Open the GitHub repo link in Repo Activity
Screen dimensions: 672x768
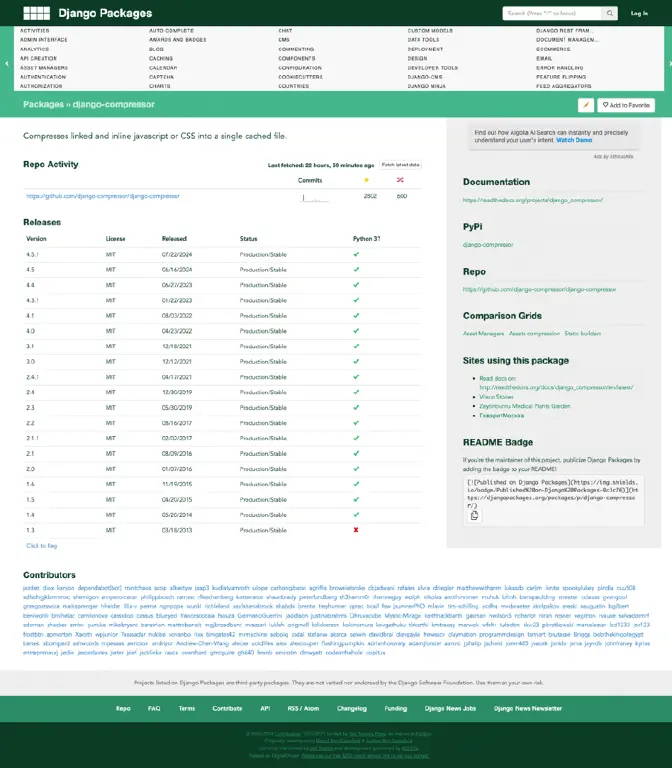tap(103, 196)
